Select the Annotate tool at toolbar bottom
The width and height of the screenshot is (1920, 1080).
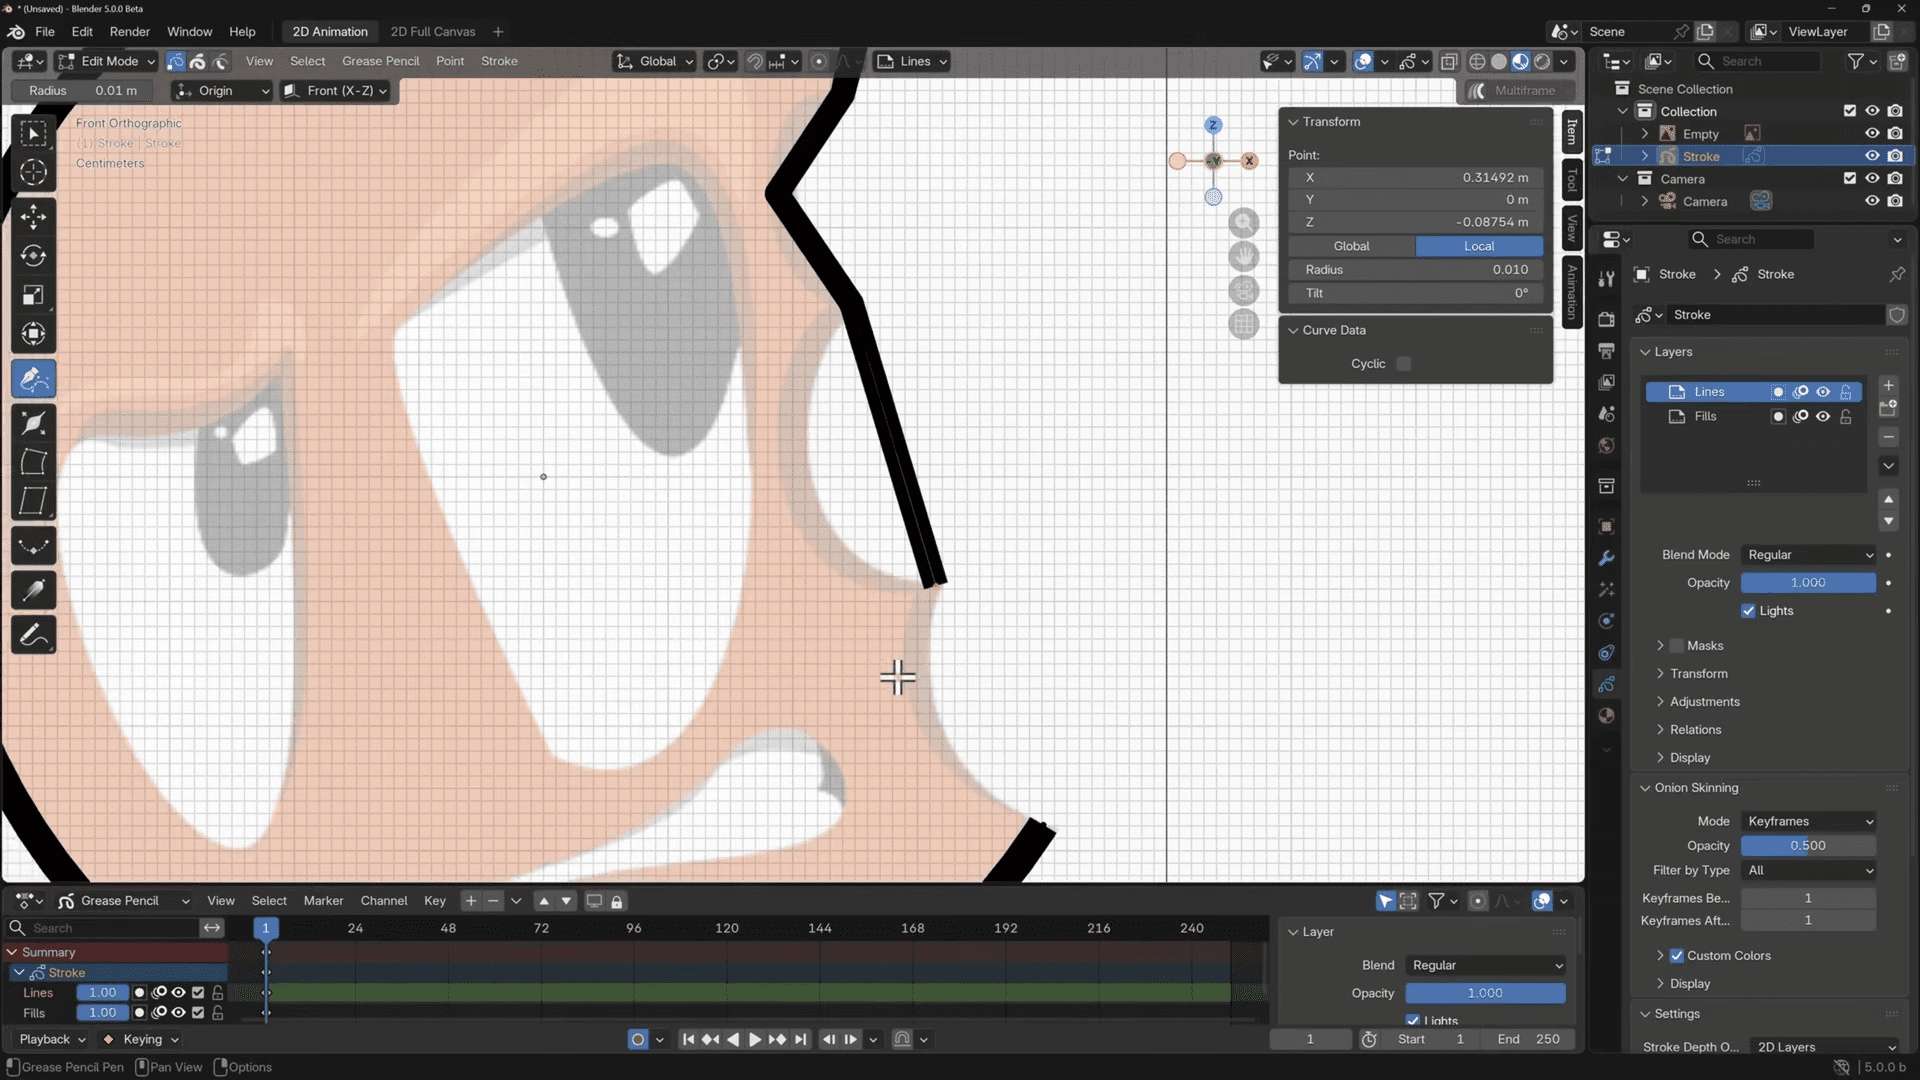[x=33, y=634]
